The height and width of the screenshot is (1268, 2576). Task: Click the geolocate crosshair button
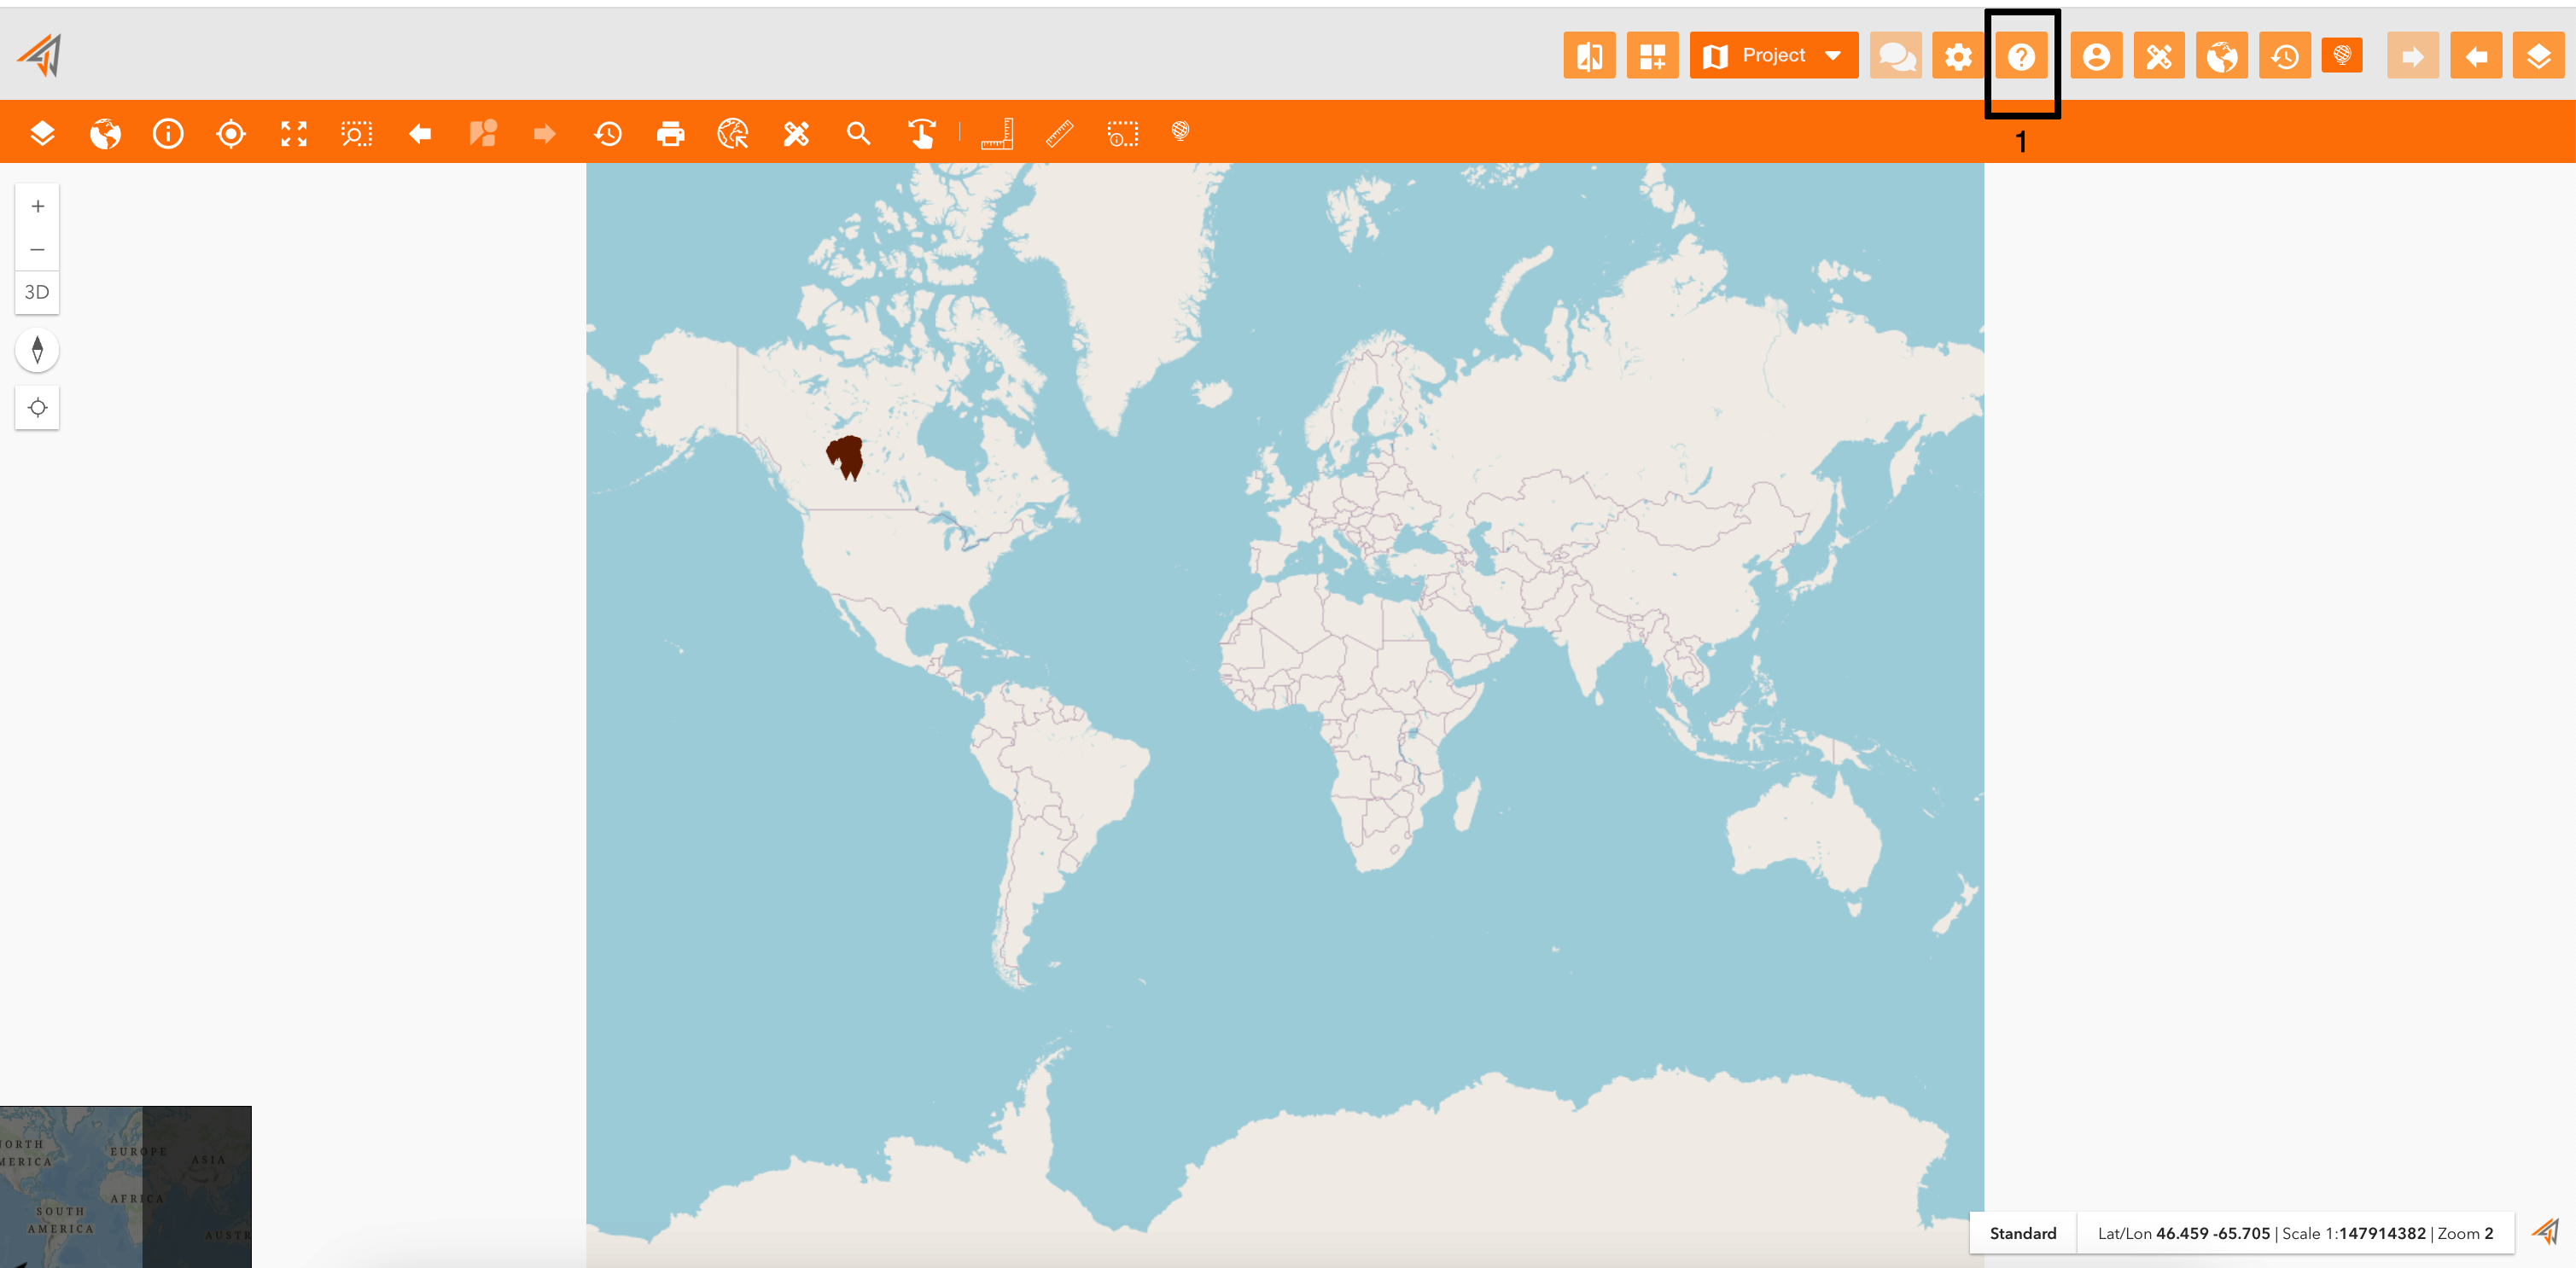click(x=37, y=408)
